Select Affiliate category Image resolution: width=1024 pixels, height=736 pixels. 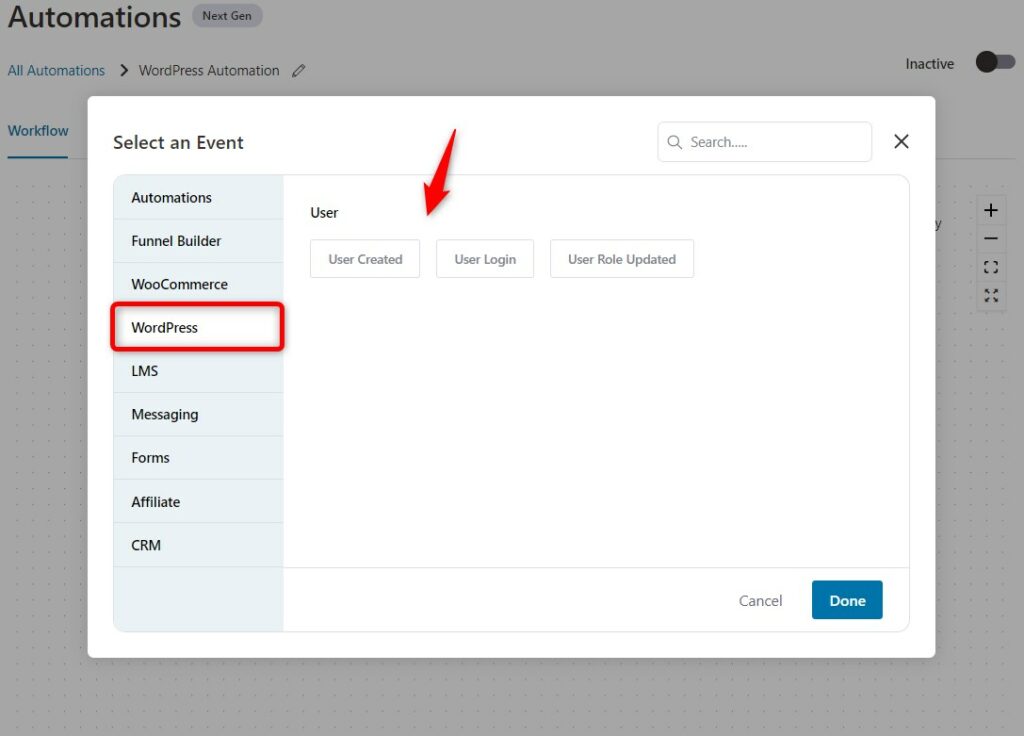tap(199, 502)
